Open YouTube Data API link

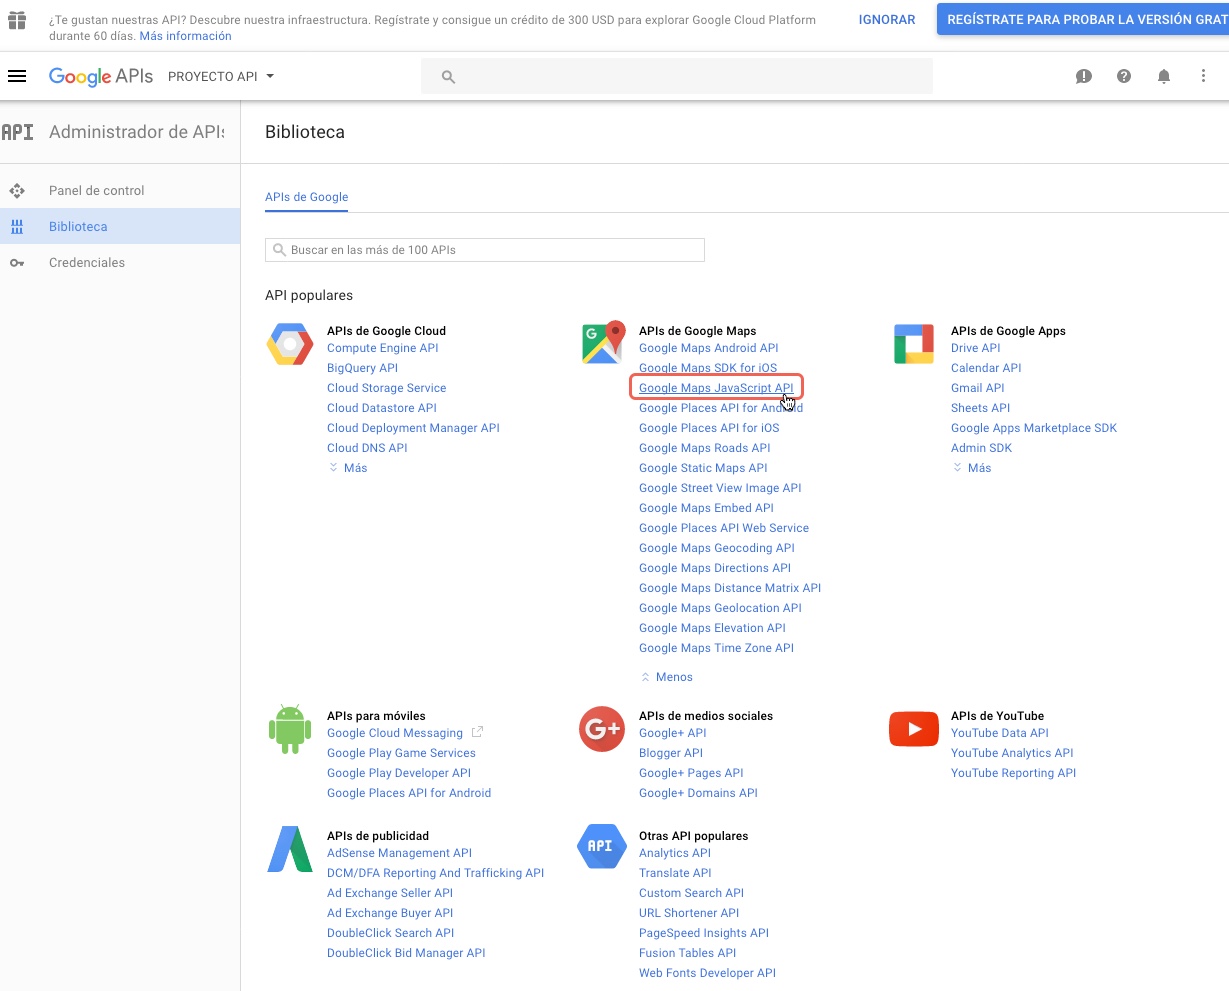pos(1000,733)
